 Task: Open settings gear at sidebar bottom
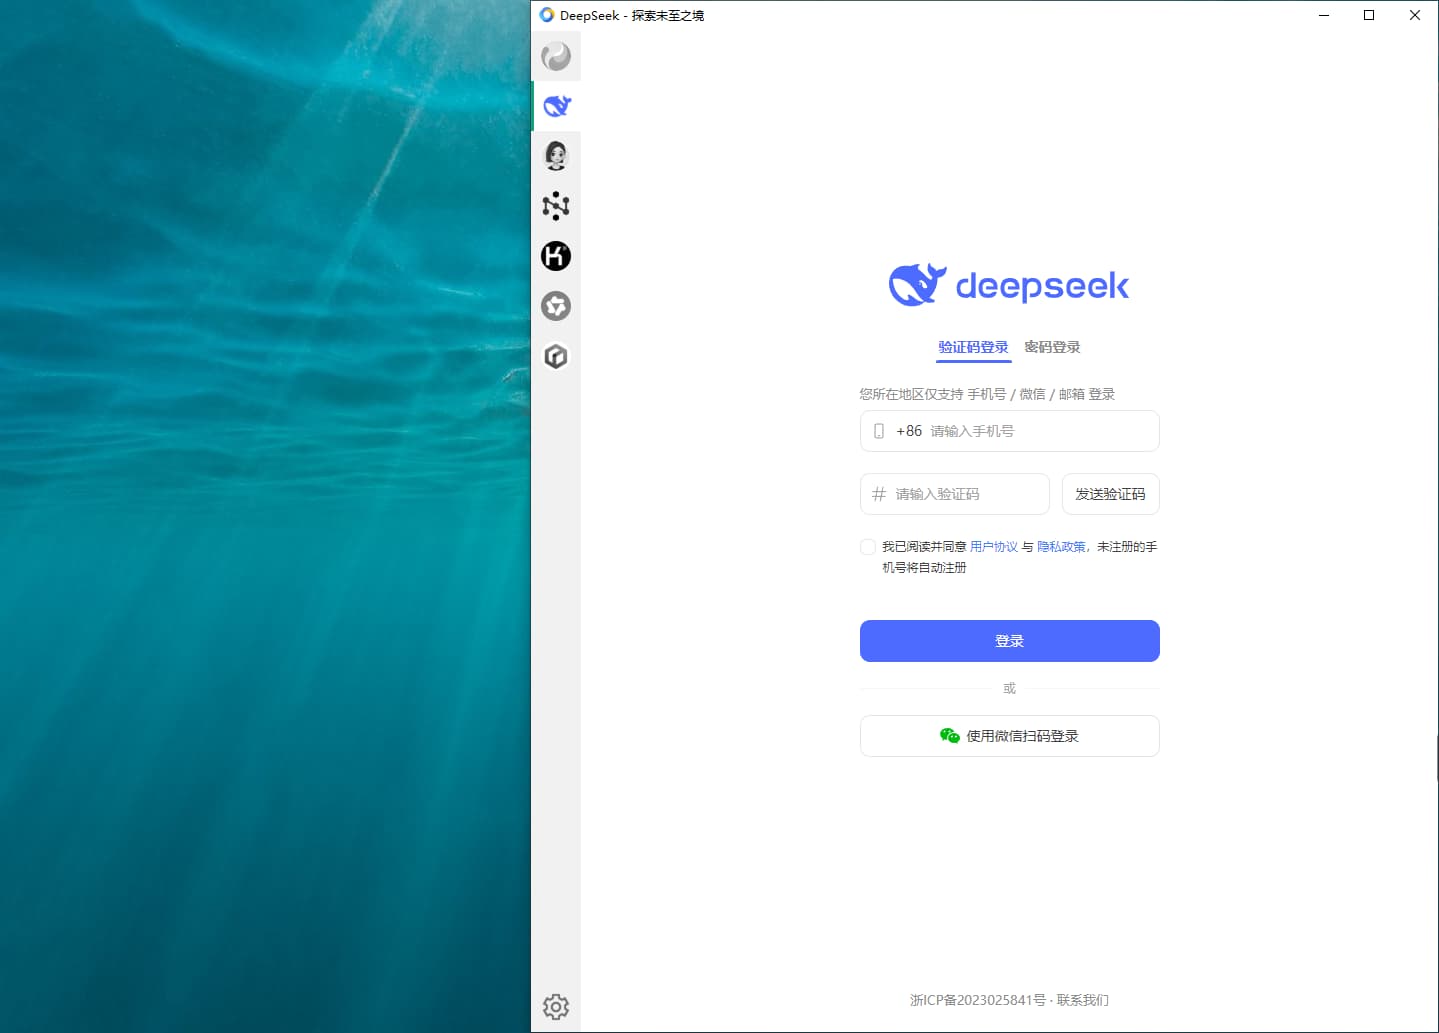click(x=556, y=1006)
